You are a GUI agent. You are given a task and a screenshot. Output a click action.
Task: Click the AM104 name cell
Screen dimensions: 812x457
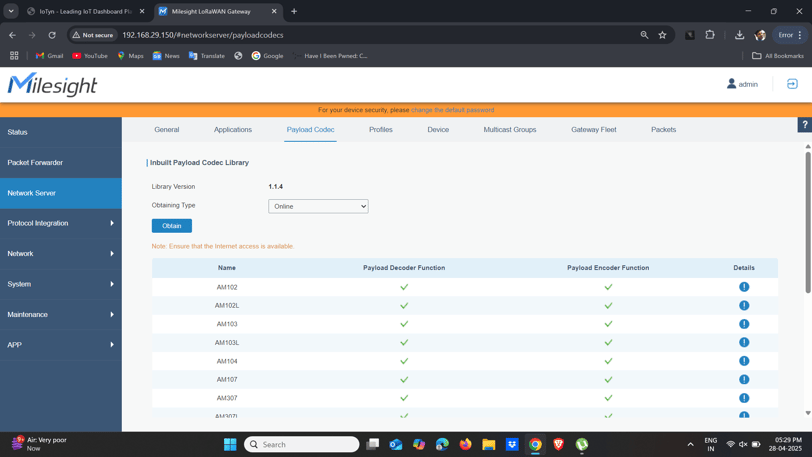click(x=227, y=361)
